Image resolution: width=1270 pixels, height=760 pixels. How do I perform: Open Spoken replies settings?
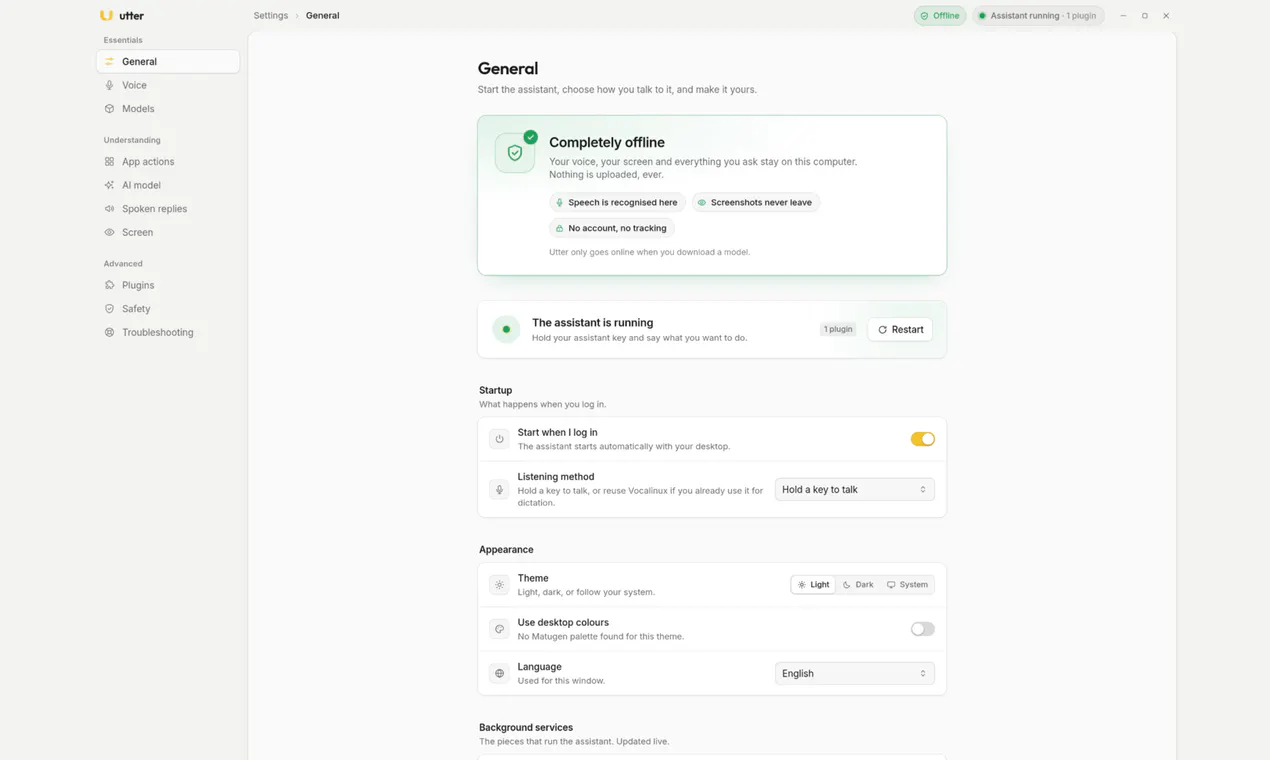click(168, 209)
